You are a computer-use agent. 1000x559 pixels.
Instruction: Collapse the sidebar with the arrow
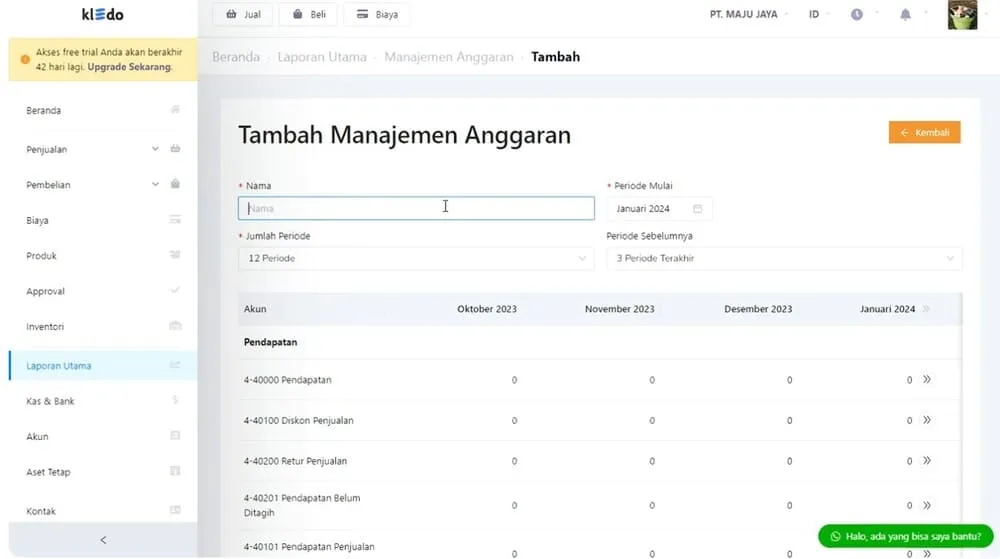103,540
